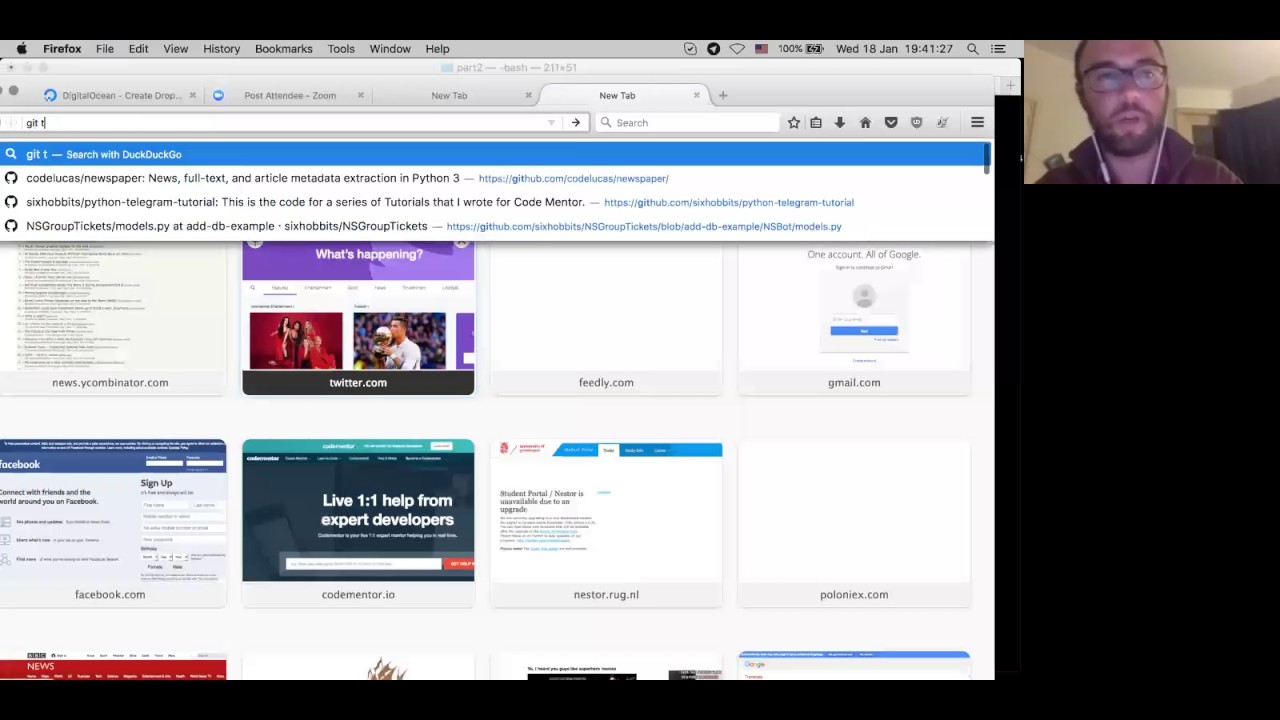
Task: Select the NSGroupTickets/models.py suggestion
Action: coord(492,226)
